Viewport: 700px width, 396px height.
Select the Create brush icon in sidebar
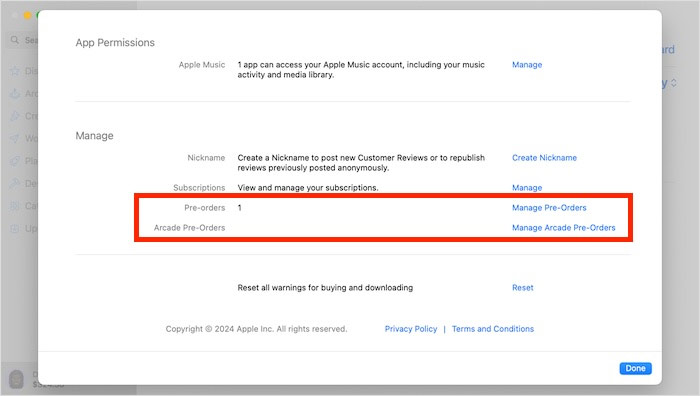[x=15, y=116]
